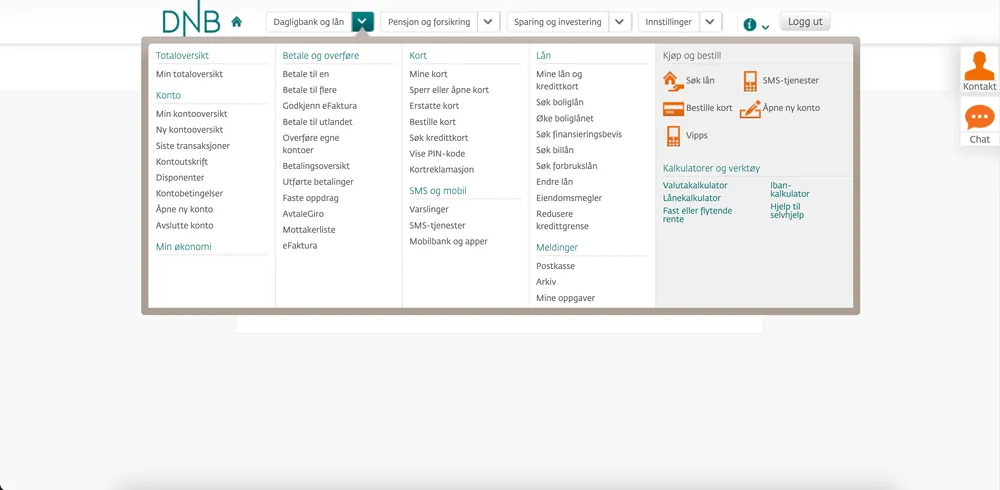Go to home via house icon
The image size is (1000, 490).
click(x=237, y=21)
